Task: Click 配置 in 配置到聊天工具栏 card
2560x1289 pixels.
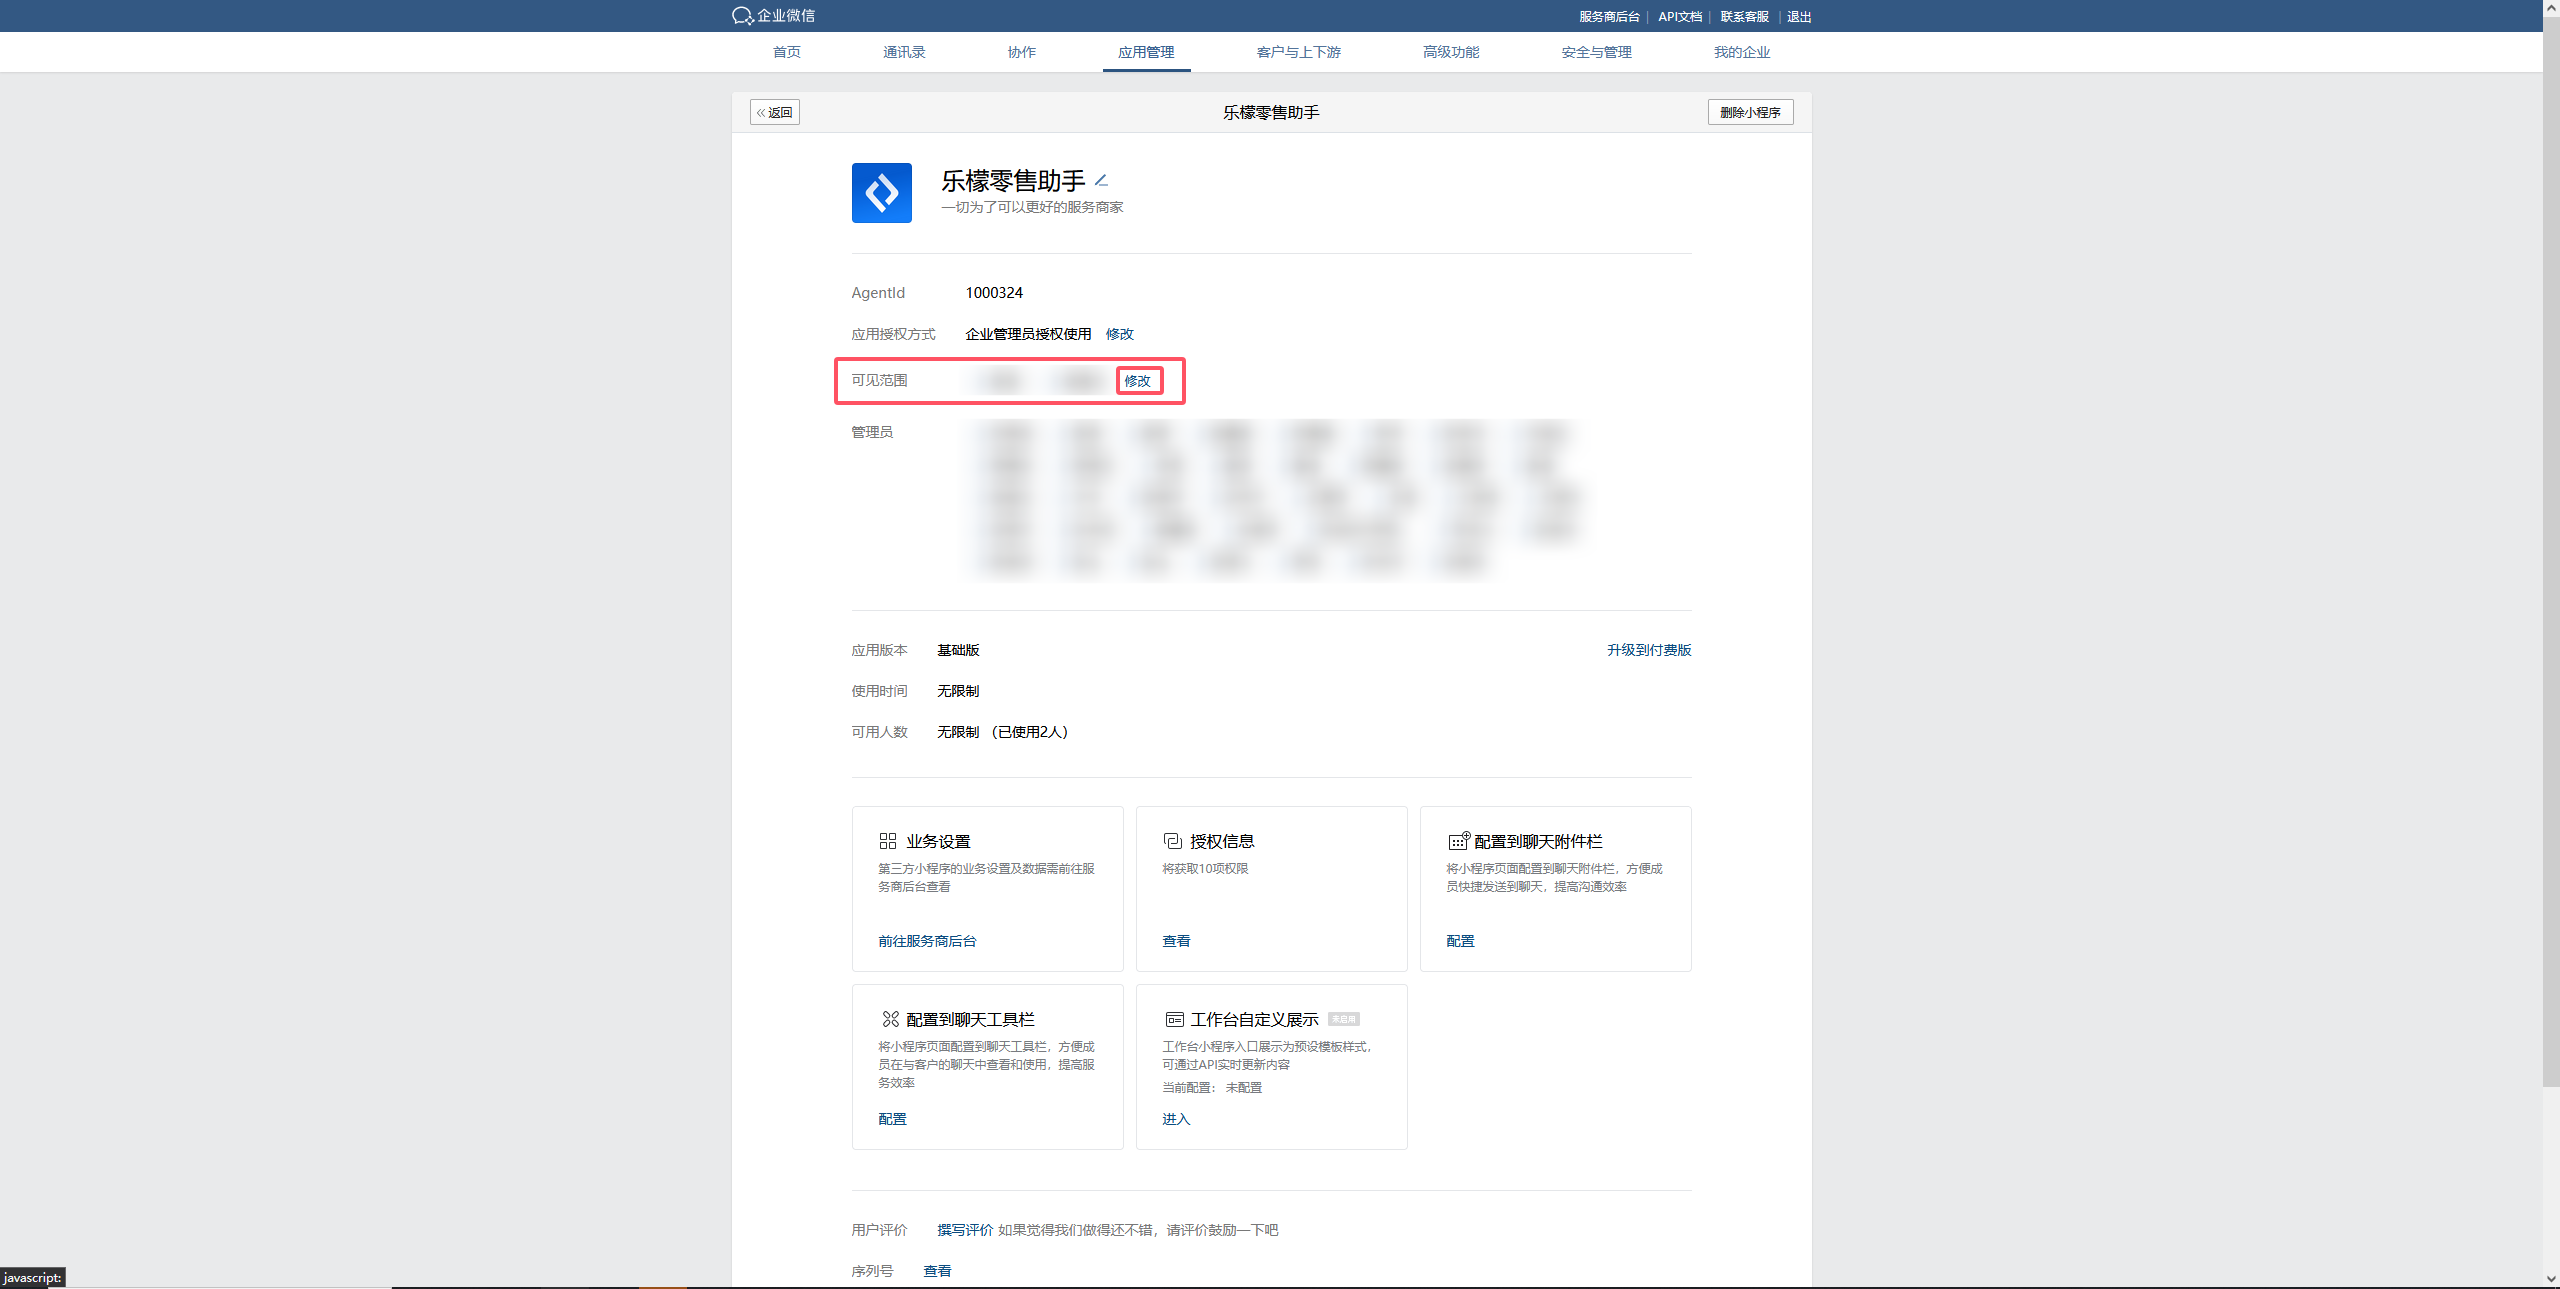Action: pyautogui.click(x=892, y=1119)
